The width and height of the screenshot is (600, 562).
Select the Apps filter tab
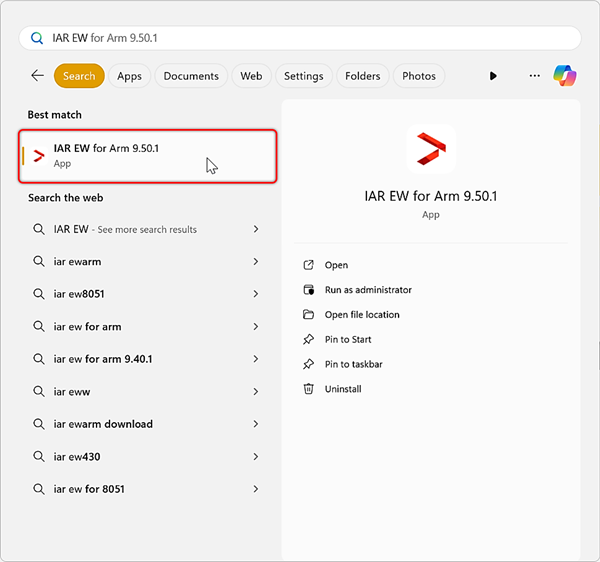point(129,76)
